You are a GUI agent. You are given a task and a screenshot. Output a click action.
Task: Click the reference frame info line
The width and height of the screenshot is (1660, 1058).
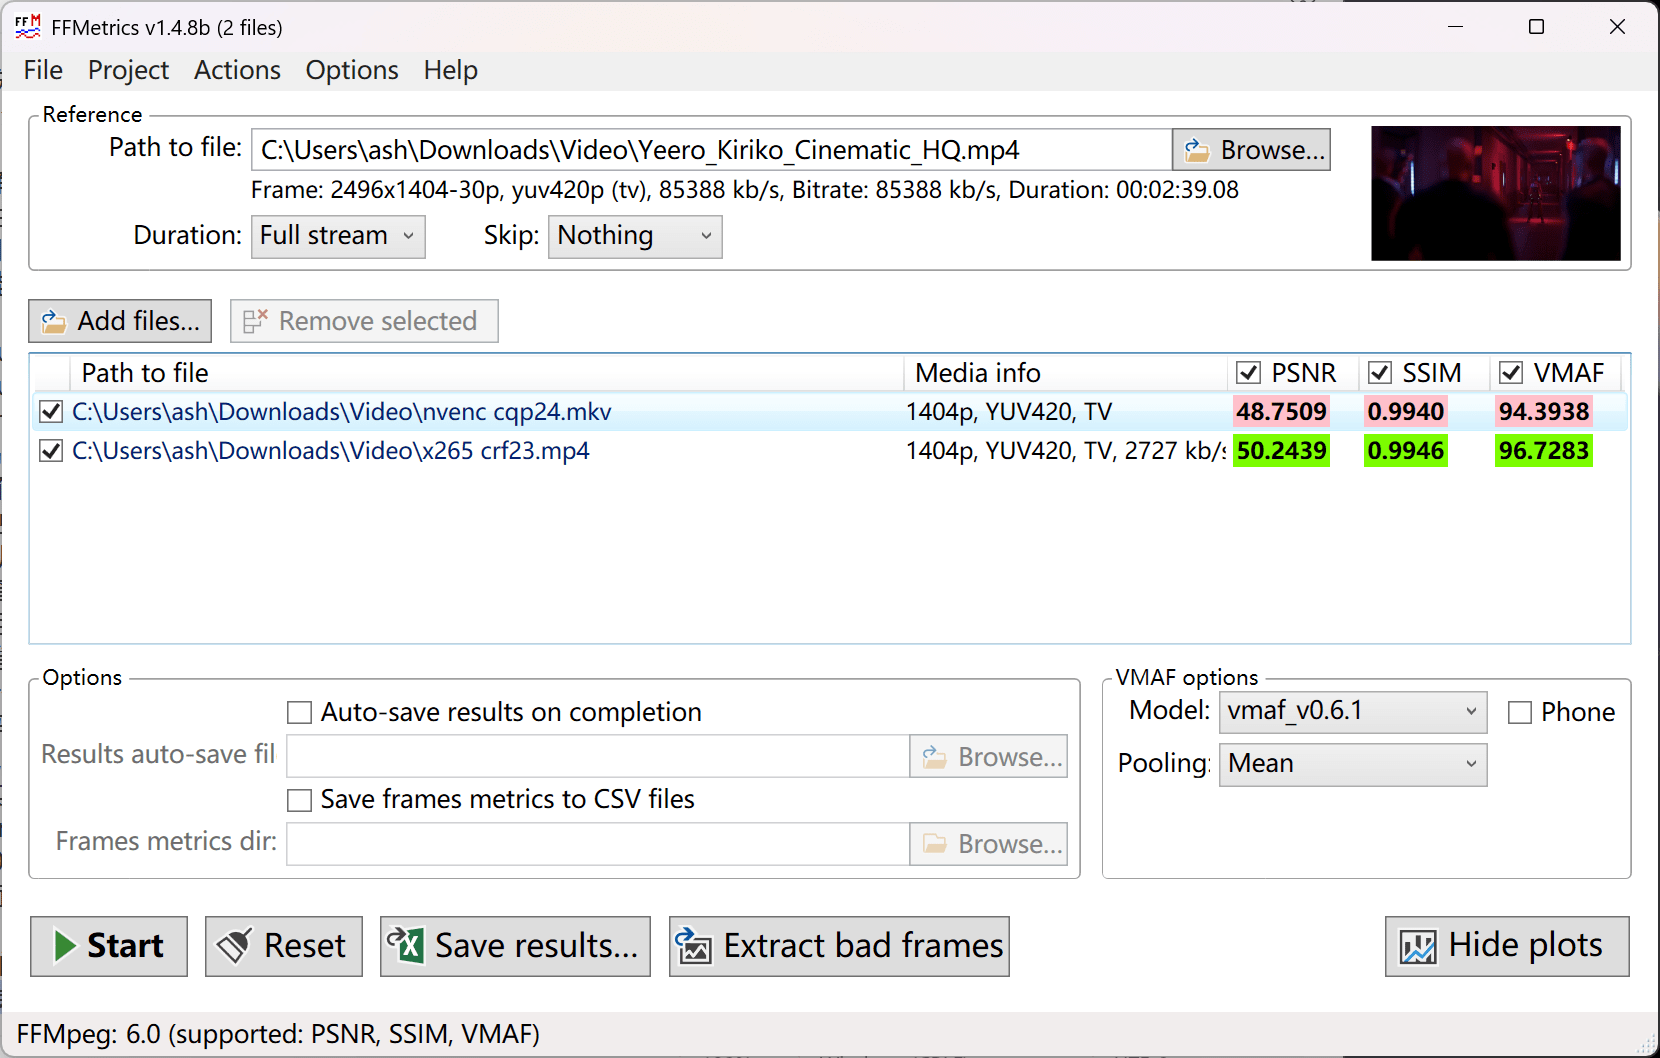[x=745, y=190]
